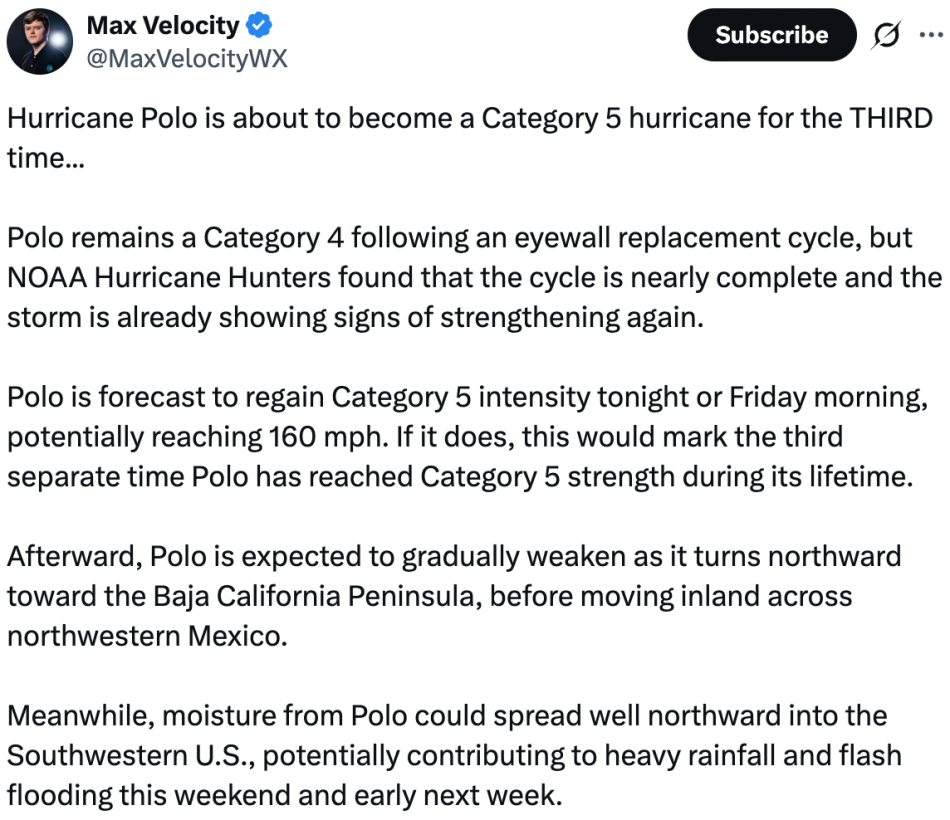The width and height of the screenshot is (950, 820).
Task: Click the paragraph starting 'Polo remains a Category 4'
Action: coord(474,278)
